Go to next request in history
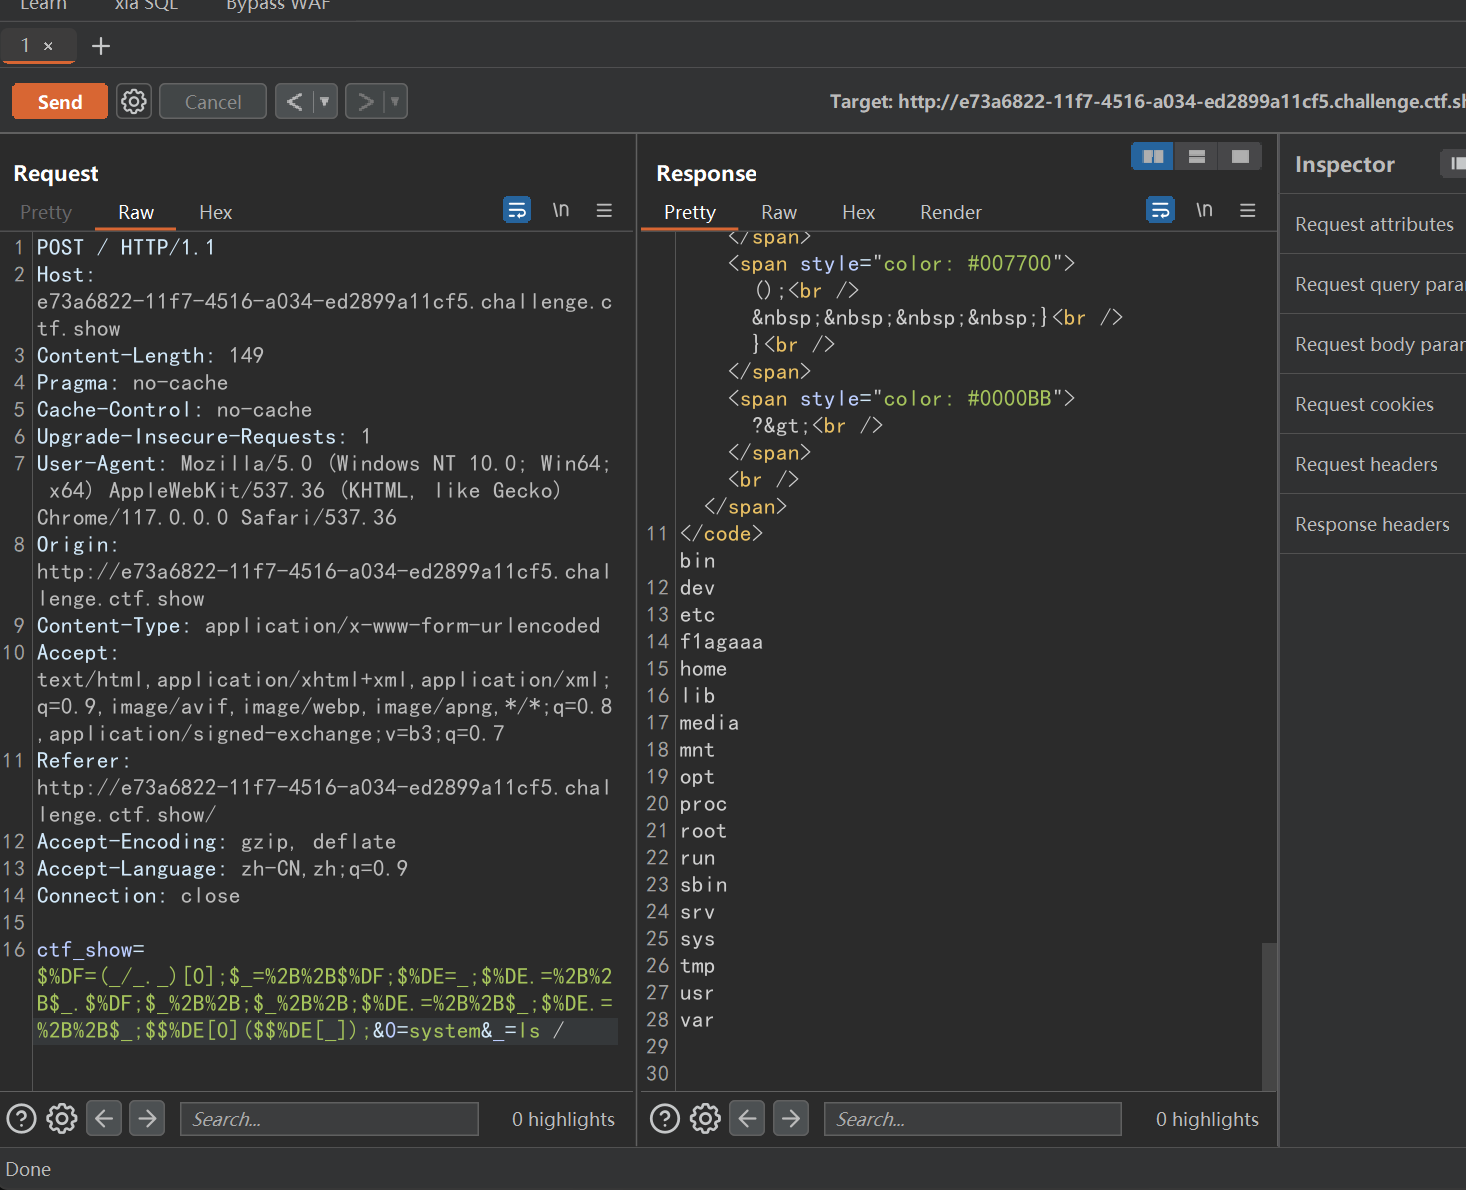The image size is (1466, 1190). (x=365, y=102)
